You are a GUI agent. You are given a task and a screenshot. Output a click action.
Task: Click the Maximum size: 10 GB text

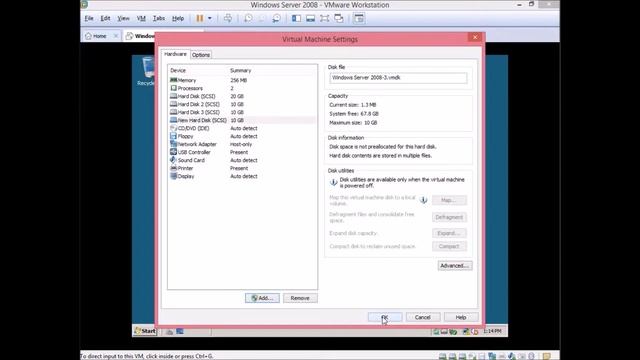(353, 123)
